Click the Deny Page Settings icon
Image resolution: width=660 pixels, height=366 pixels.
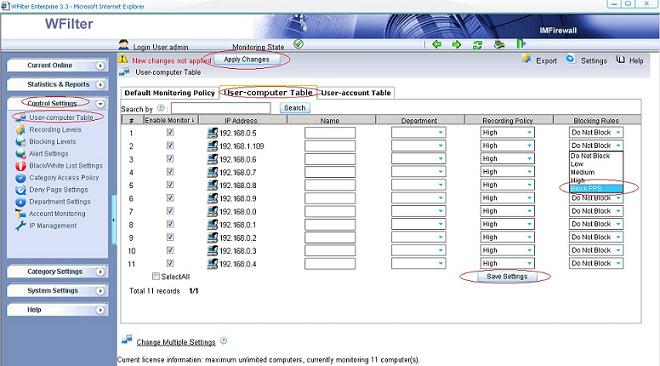21,190
